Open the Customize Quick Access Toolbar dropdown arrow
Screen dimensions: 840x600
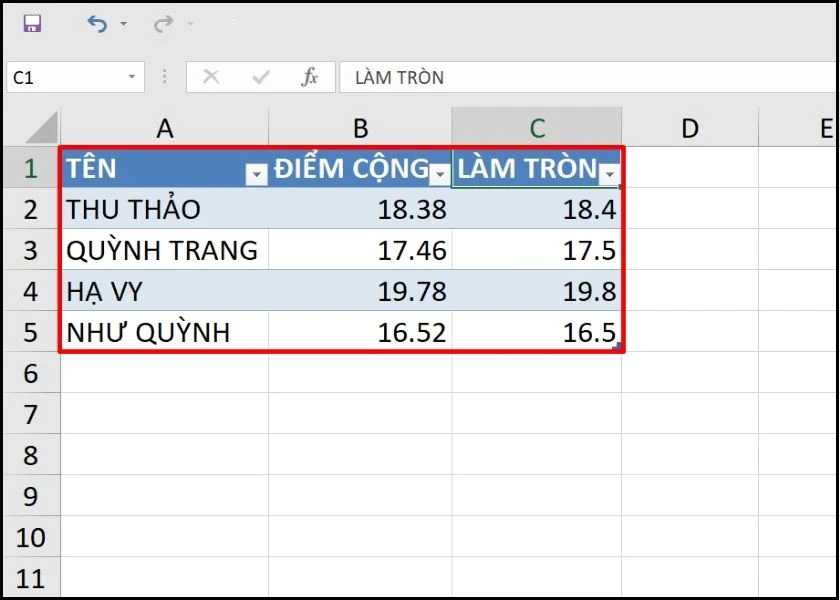[x=232, y=24]
